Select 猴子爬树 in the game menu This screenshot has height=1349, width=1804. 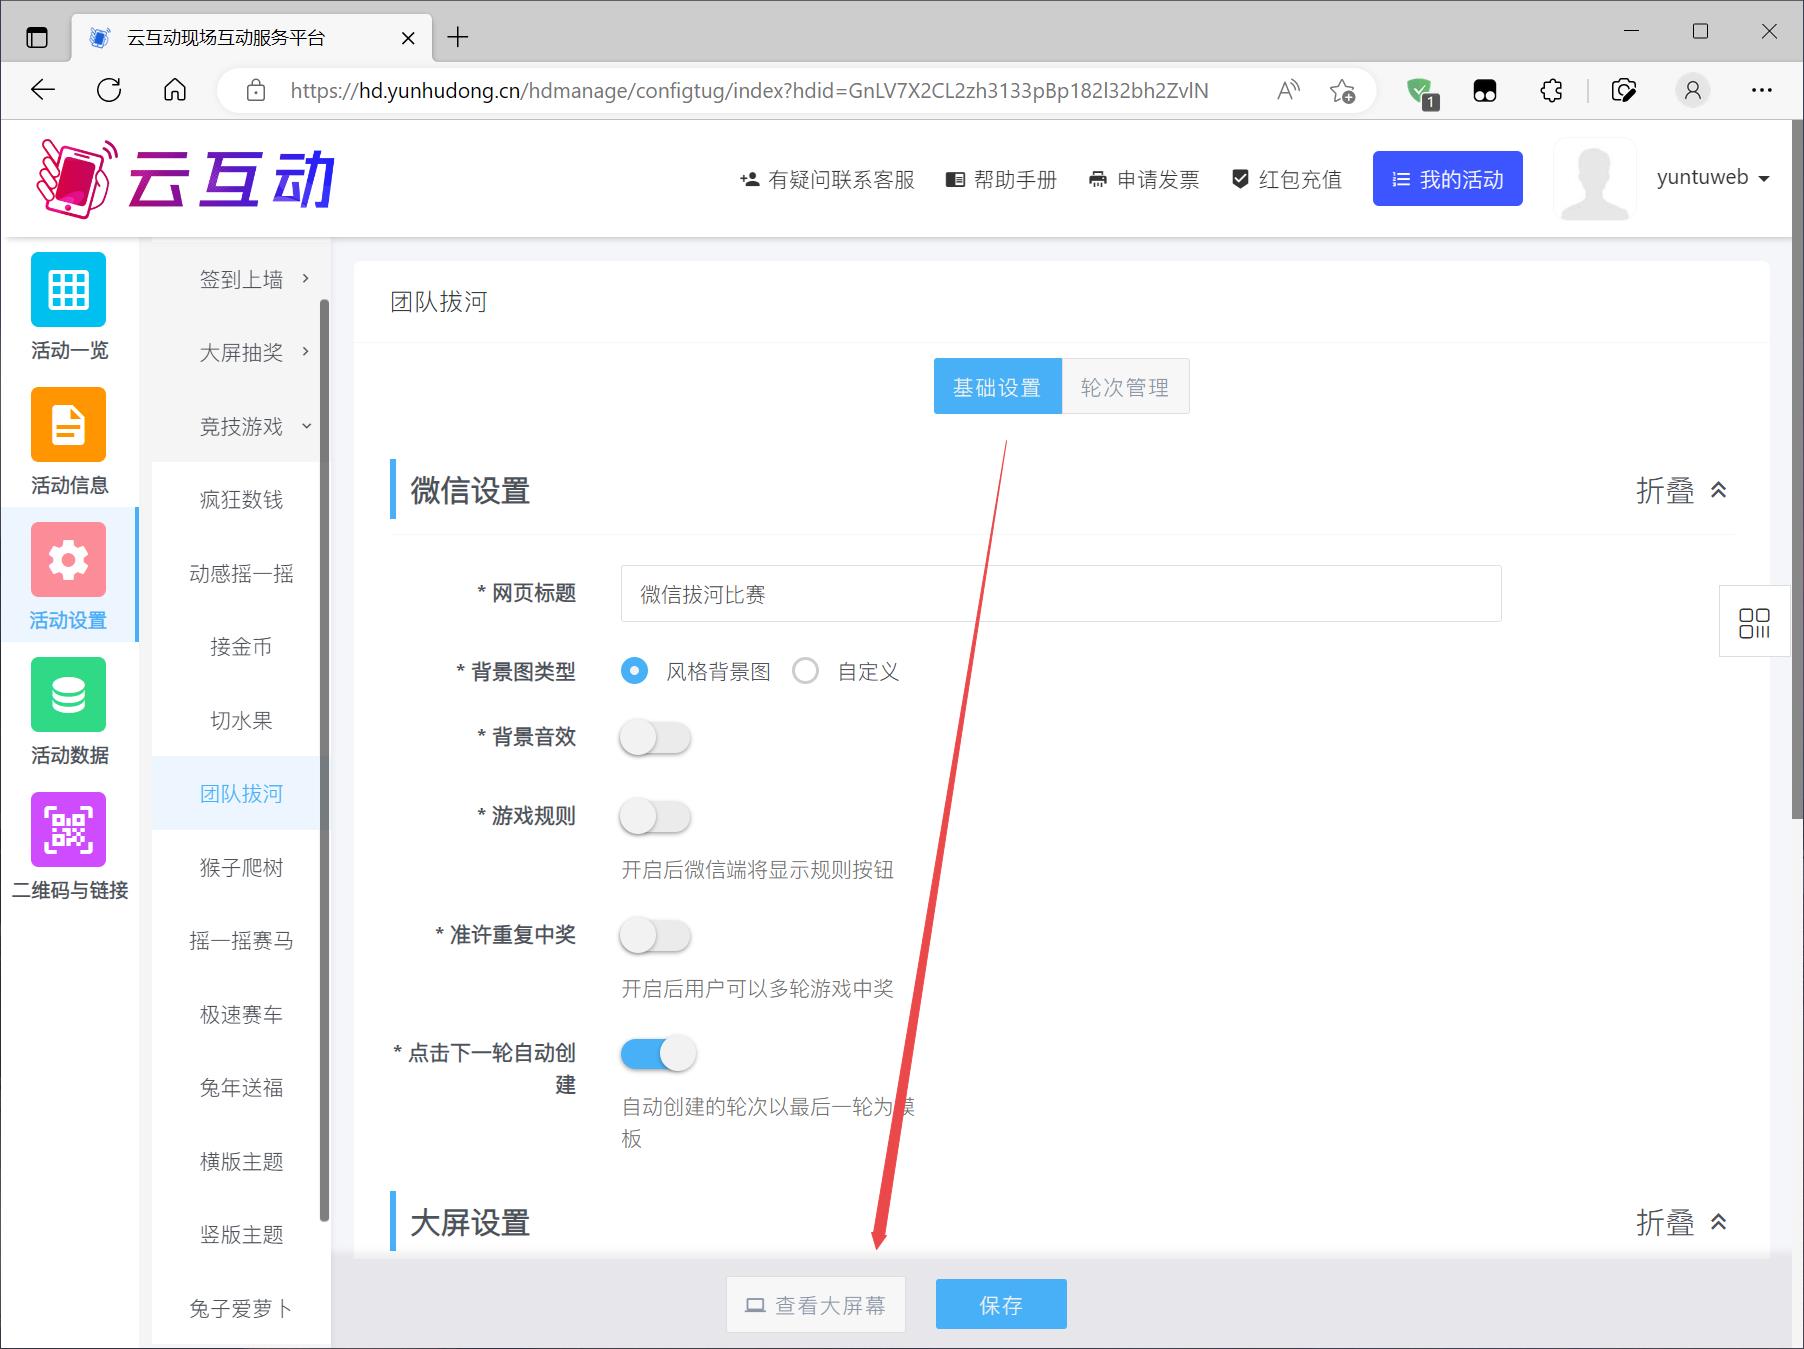coord(241,868)
